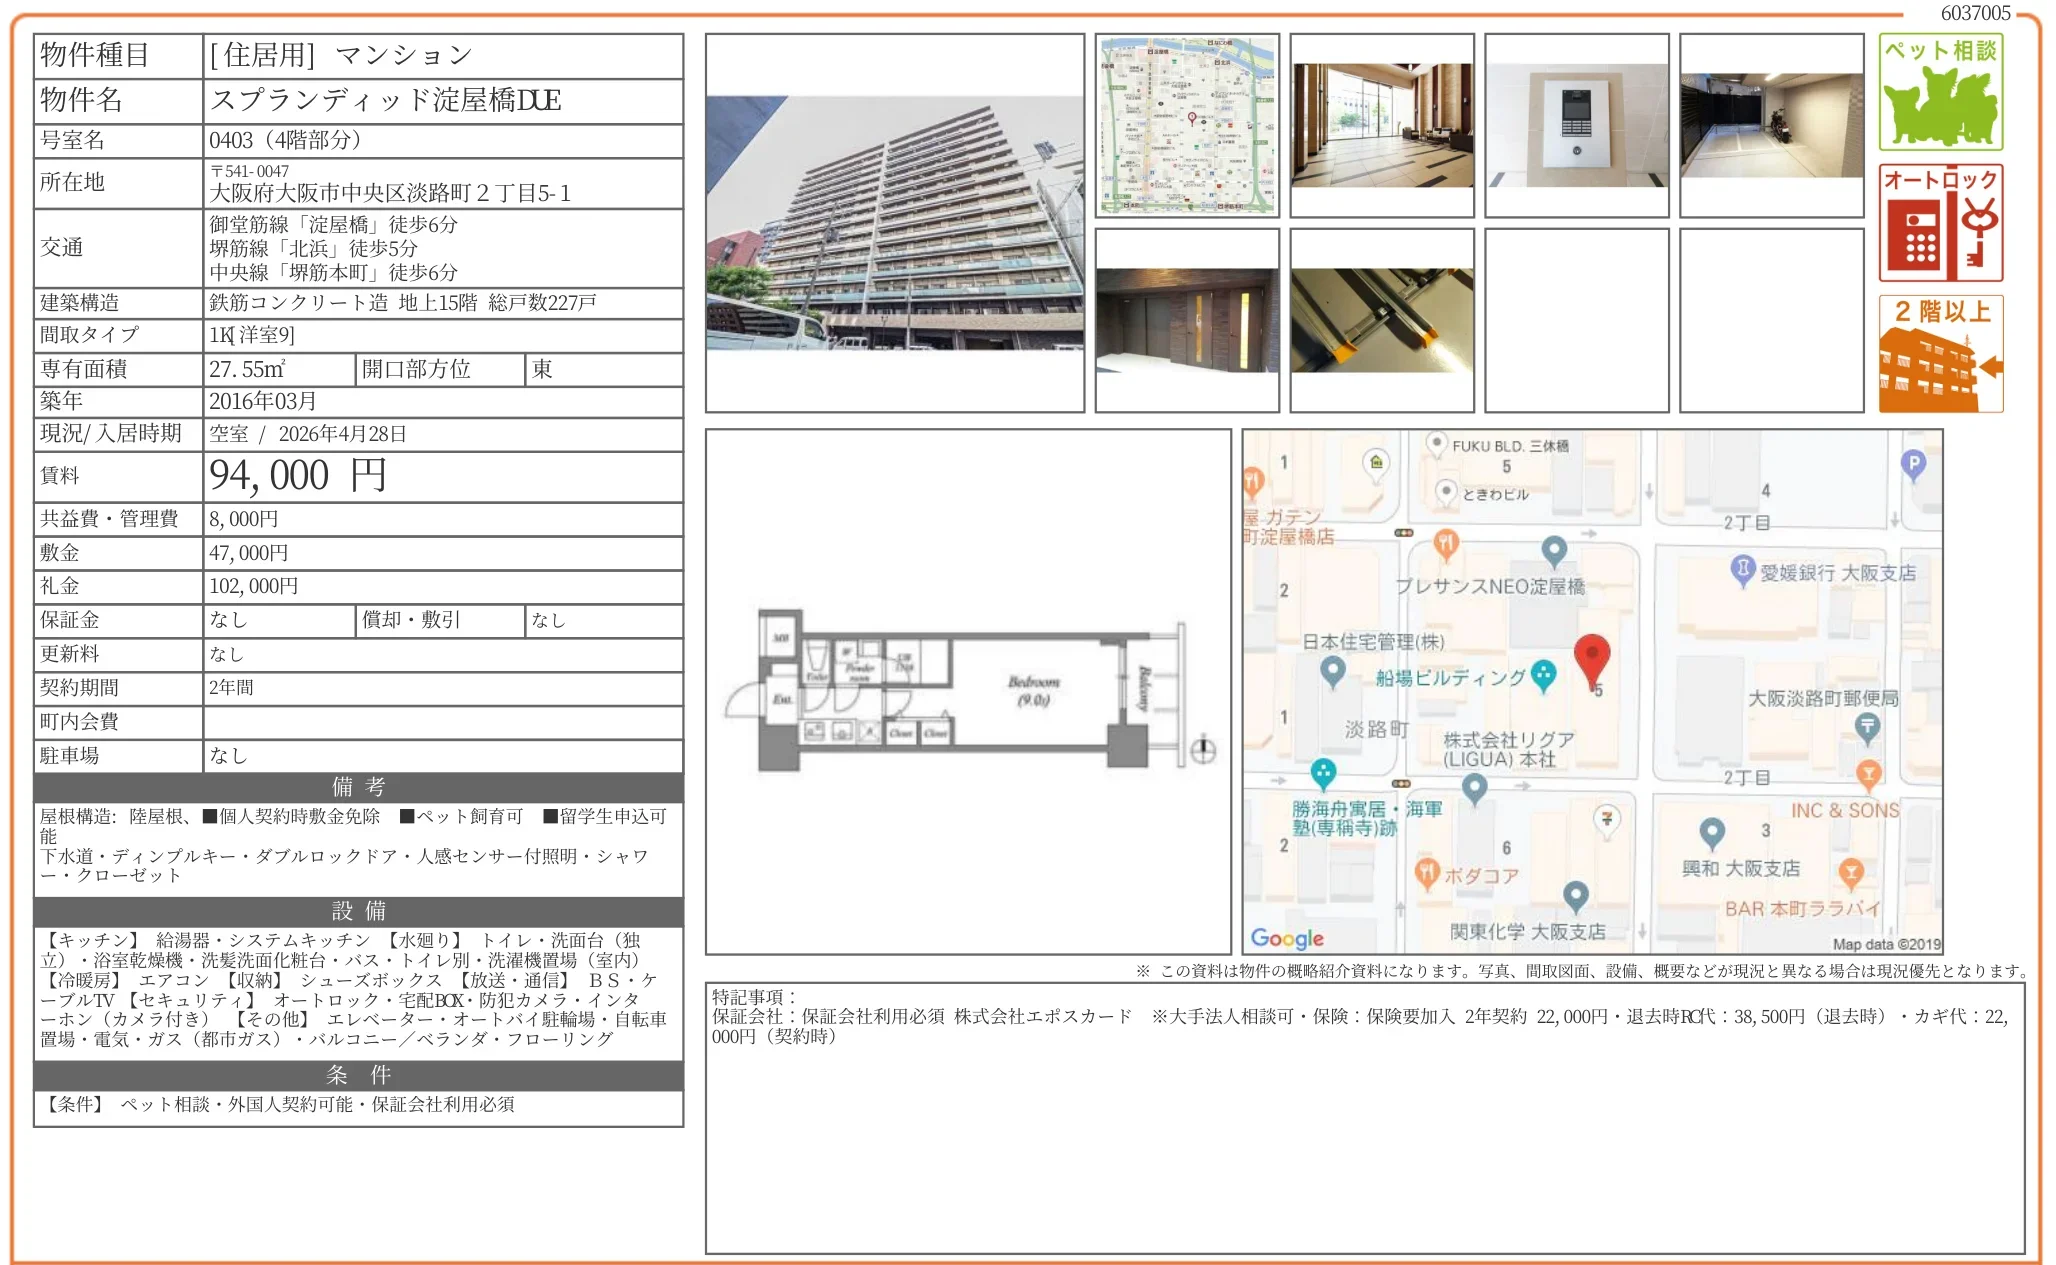Image resolution: width=2056 pixels, height=1265 pixels.
Task: Open the building exterior photo thumbnail
Action: [x=895, y=222]
